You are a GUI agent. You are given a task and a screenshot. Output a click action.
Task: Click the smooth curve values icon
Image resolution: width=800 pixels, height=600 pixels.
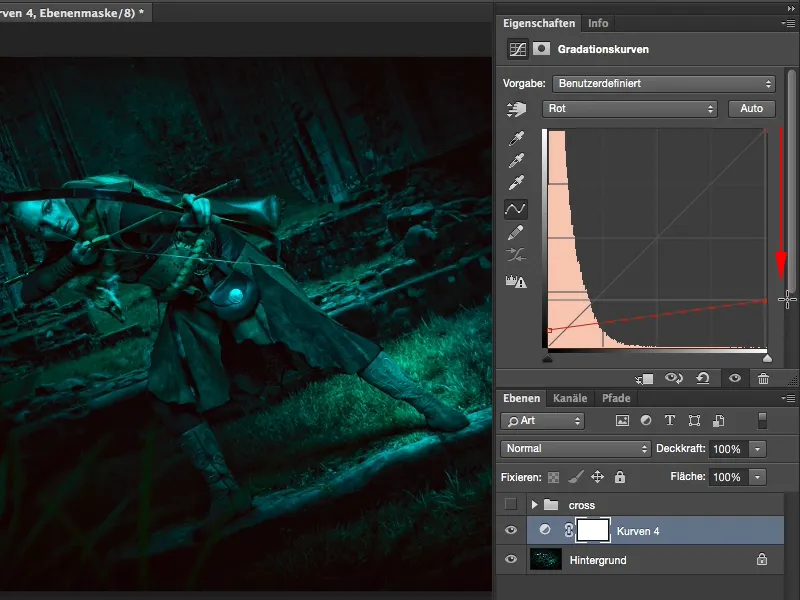pyautogui.click(x=515, y=255)
